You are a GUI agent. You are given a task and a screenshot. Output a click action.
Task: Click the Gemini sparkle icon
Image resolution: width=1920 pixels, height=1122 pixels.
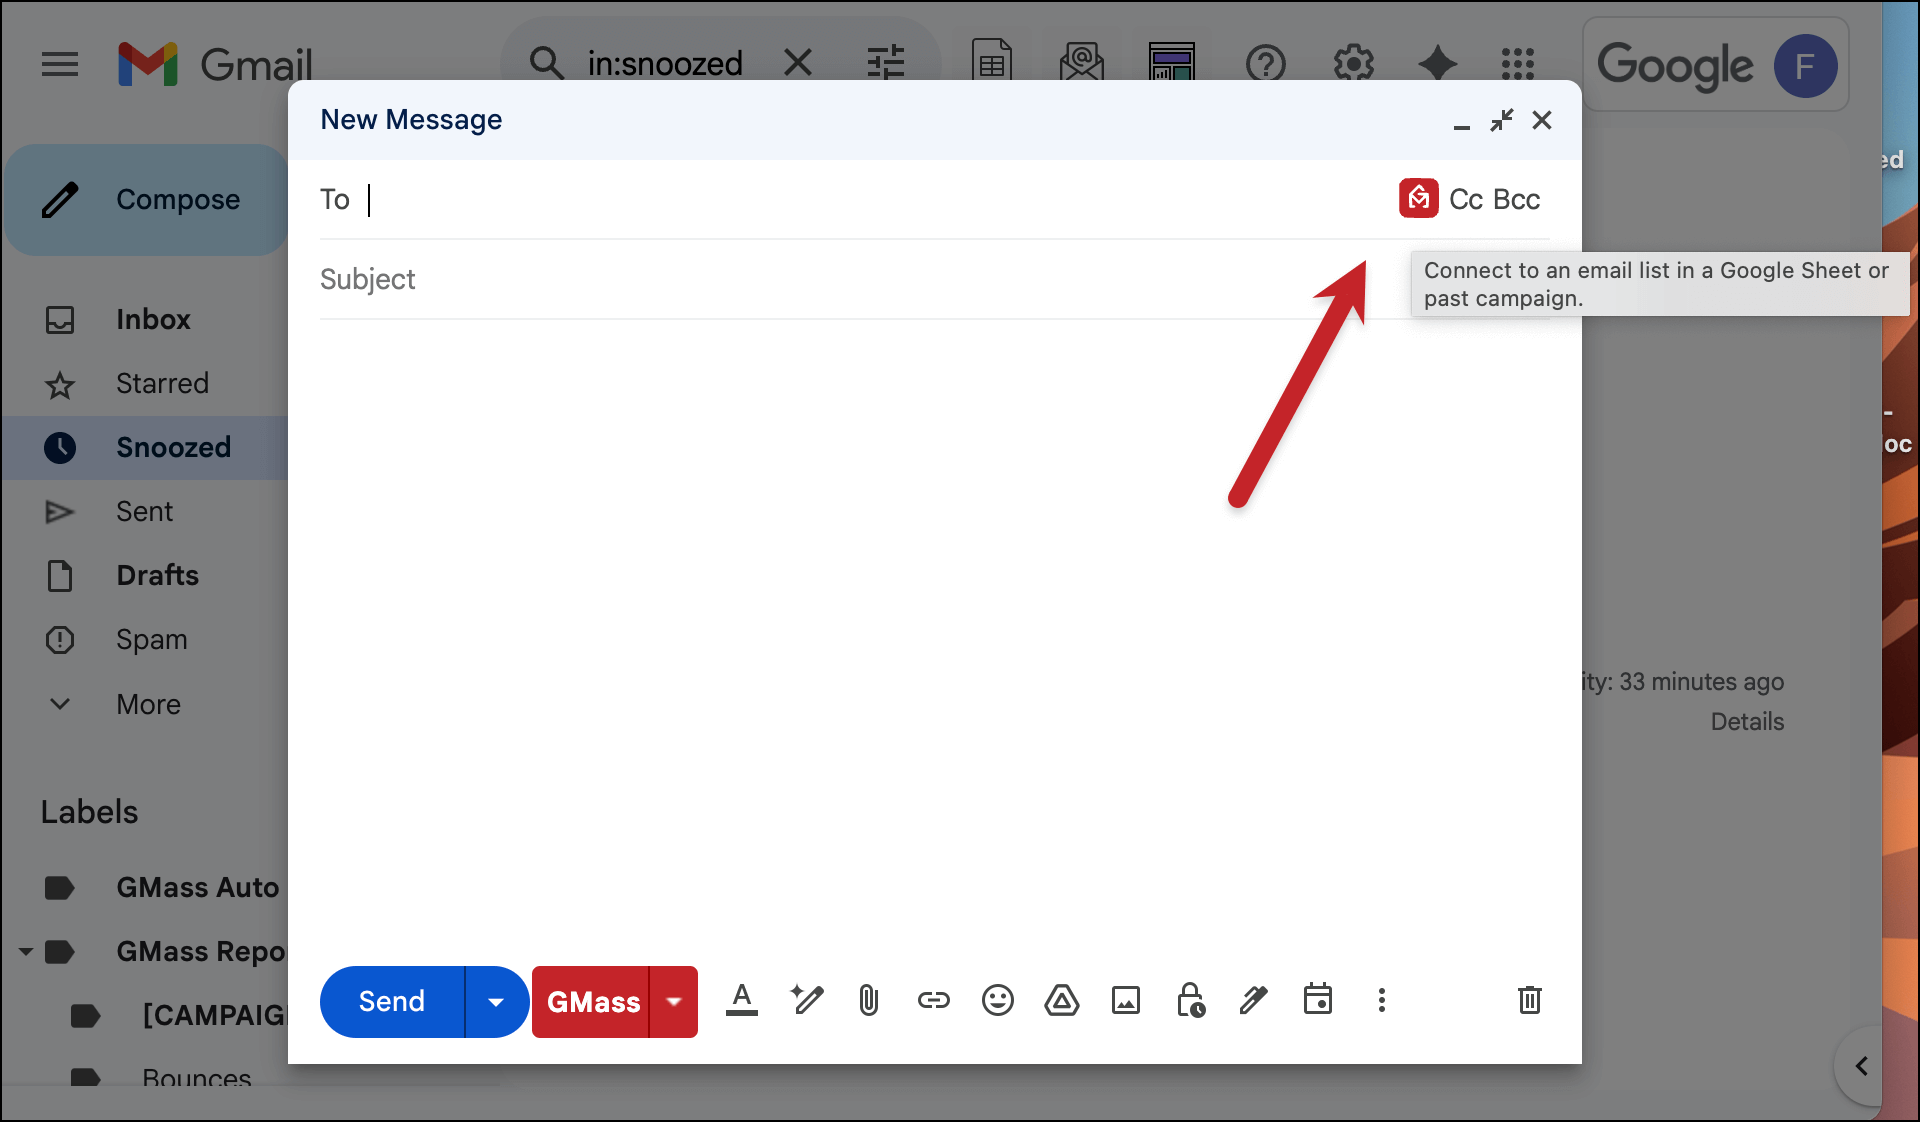[x=1438, y=65]
